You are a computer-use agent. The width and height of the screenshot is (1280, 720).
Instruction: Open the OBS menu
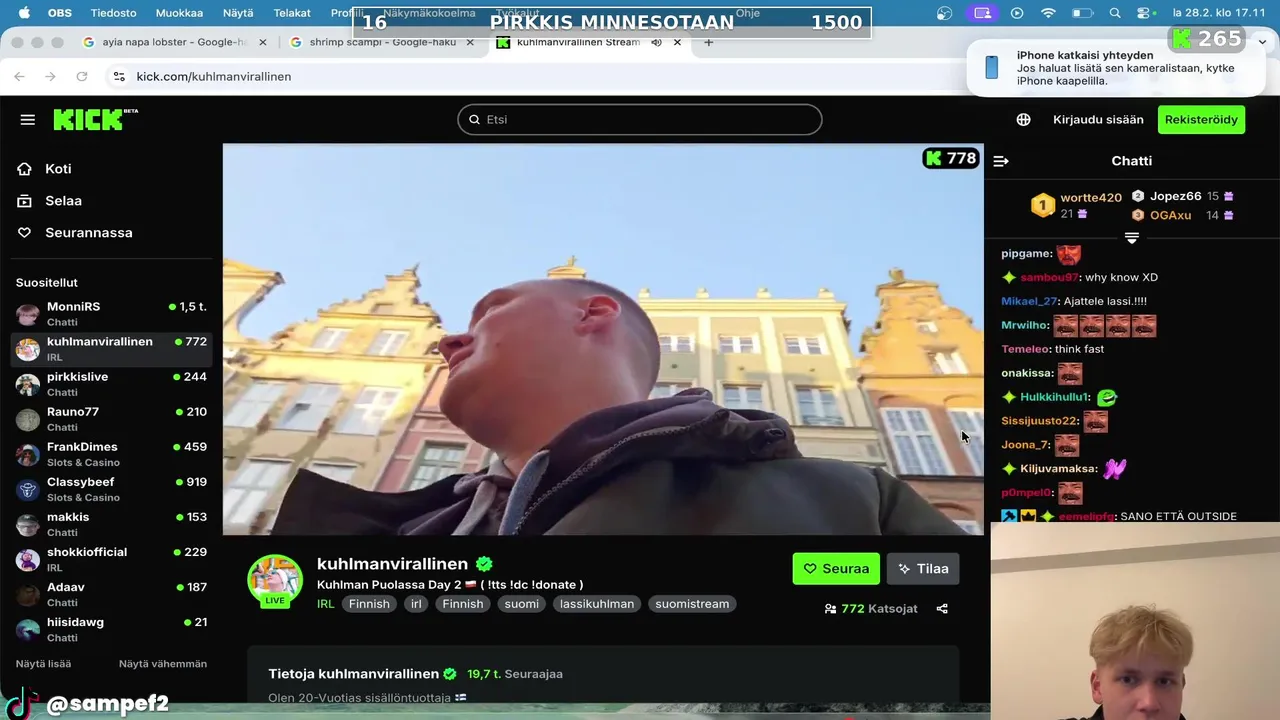(60, 13)
